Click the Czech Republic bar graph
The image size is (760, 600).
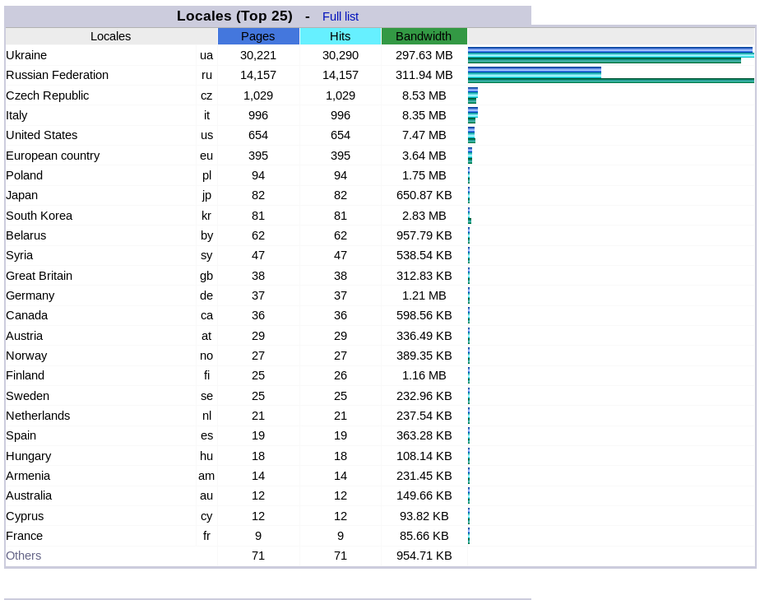coord(473,95)
